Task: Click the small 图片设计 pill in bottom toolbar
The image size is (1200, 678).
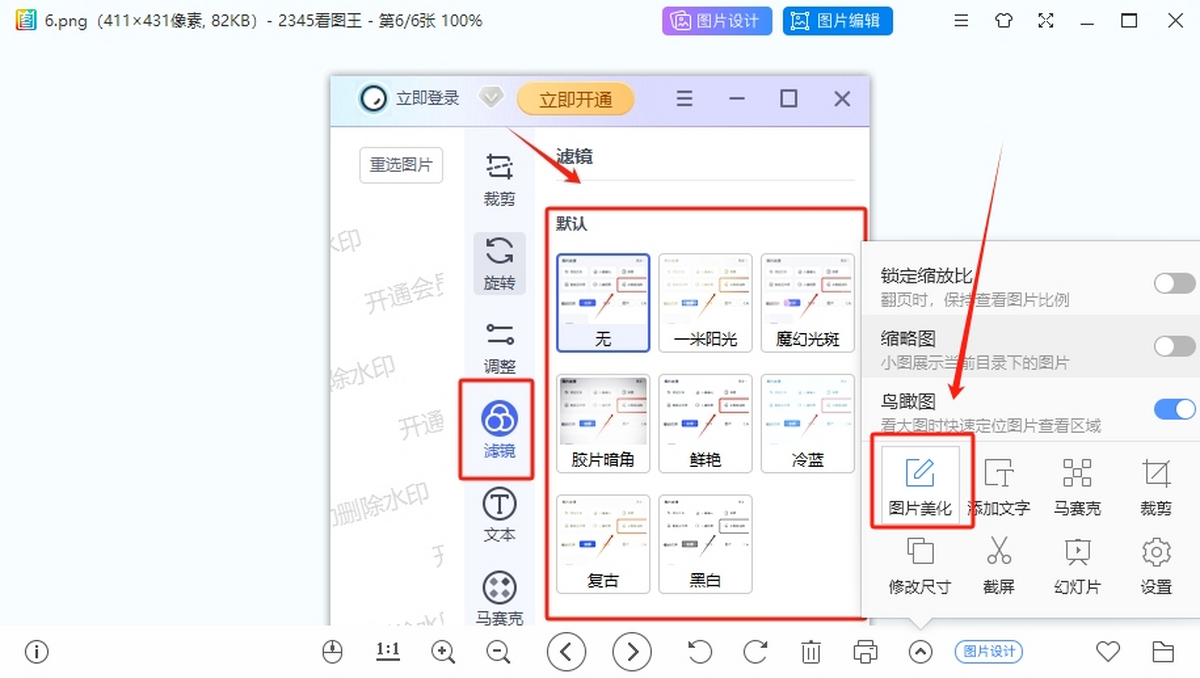Action: coord(989,652)
